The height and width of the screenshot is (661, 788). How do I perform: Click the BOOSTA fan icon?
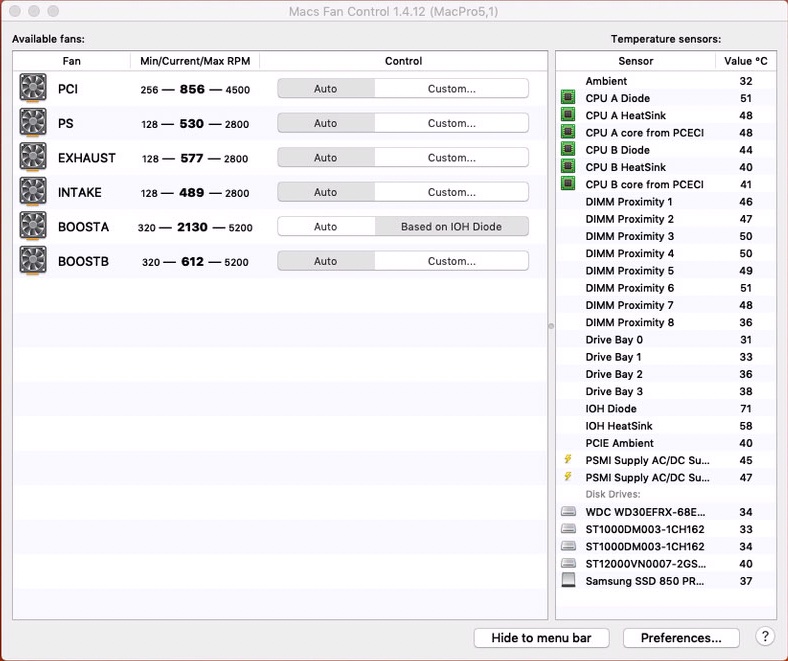pyautogui.click(x=33, y=226)
